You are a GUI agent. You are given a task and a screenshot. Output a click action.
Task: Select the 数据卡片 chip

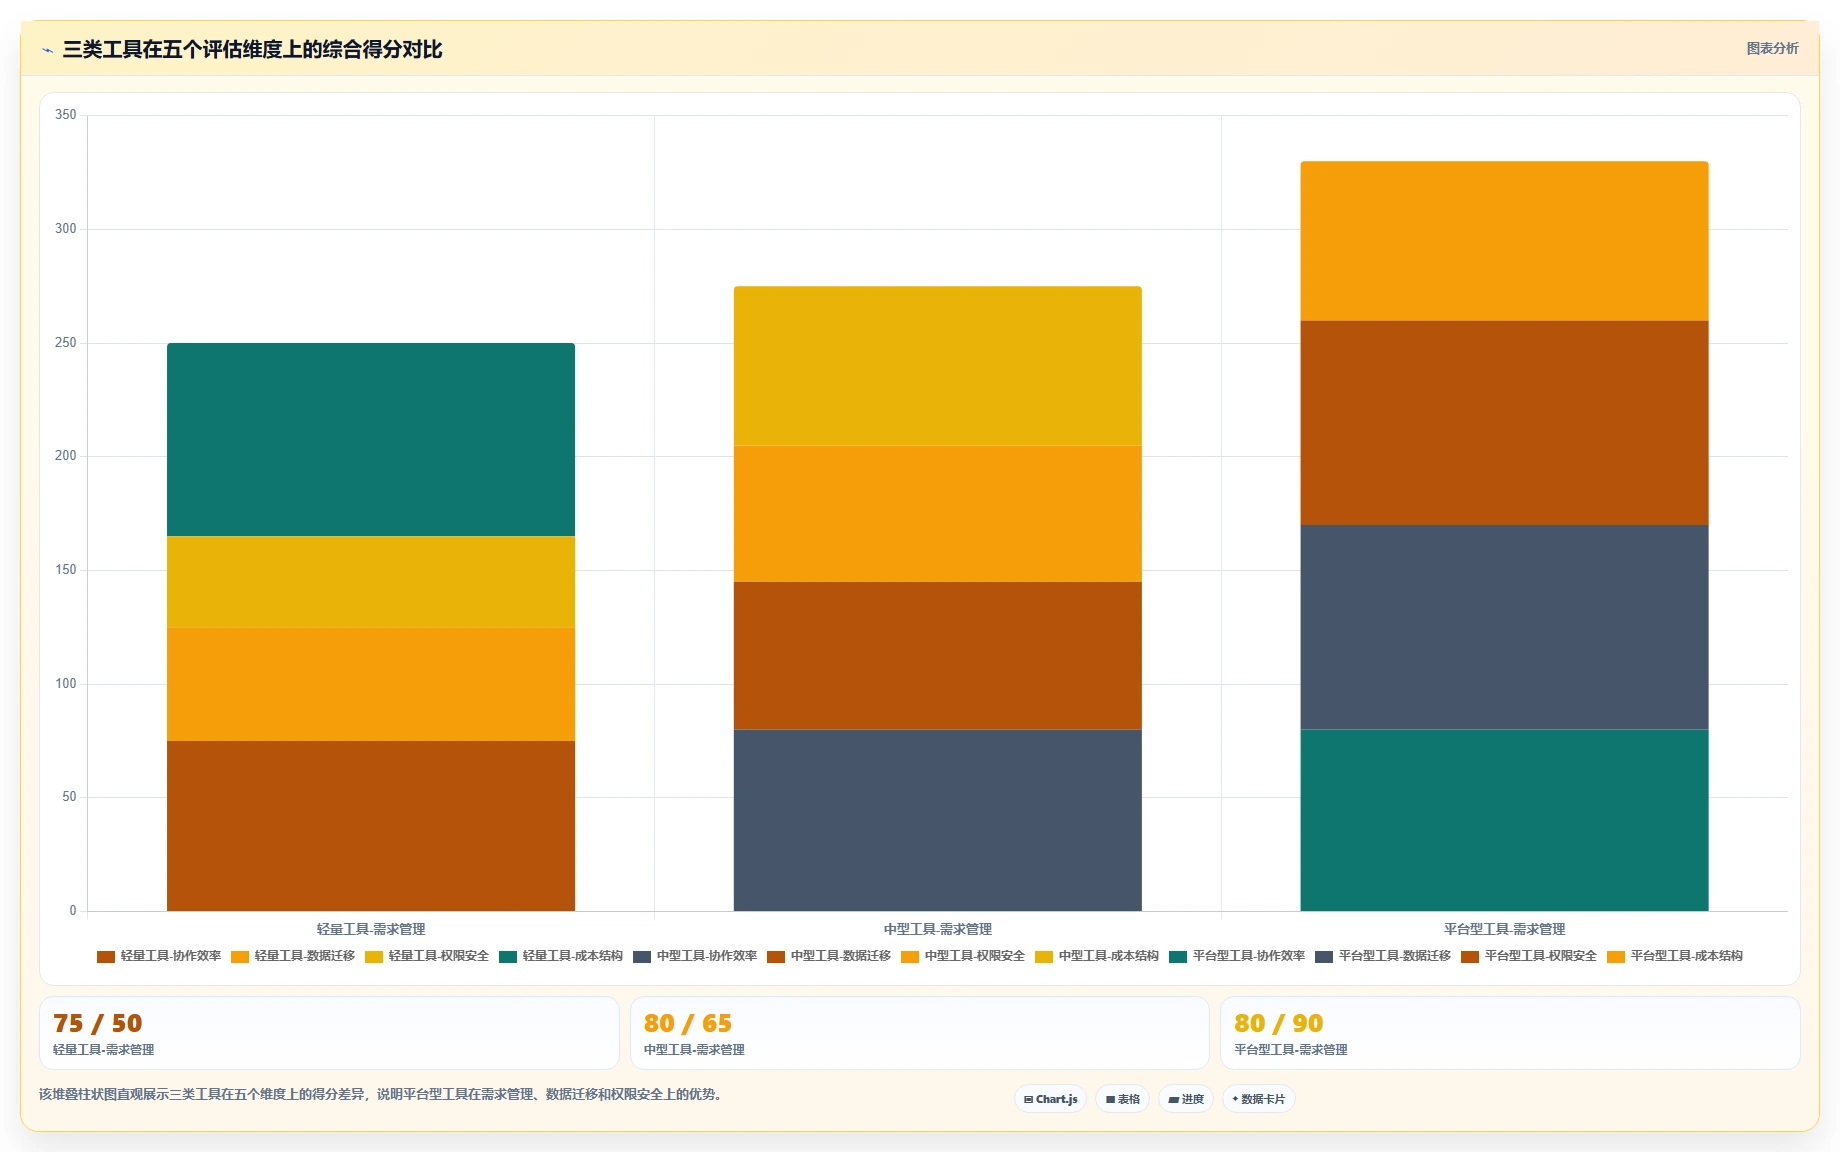[1258, 1099]
